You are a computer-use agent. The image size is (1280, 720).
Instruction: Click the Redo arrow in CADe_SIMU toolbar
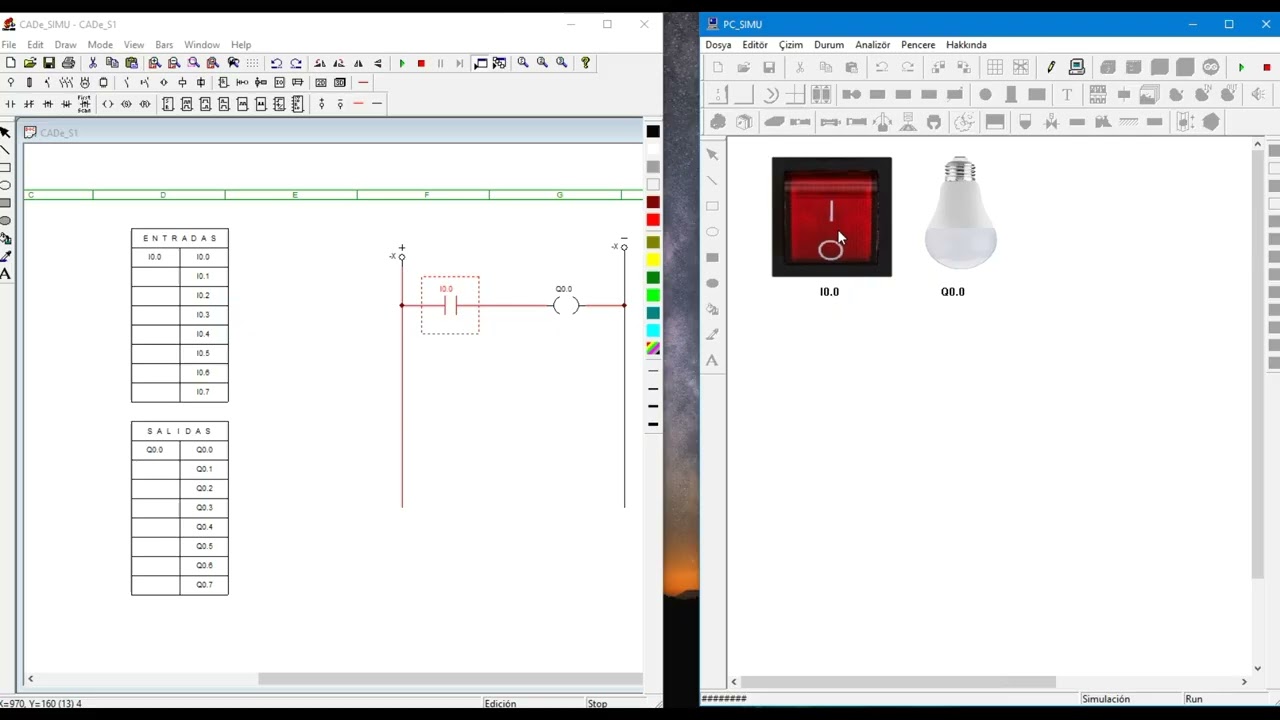click(x=296, y=63)
